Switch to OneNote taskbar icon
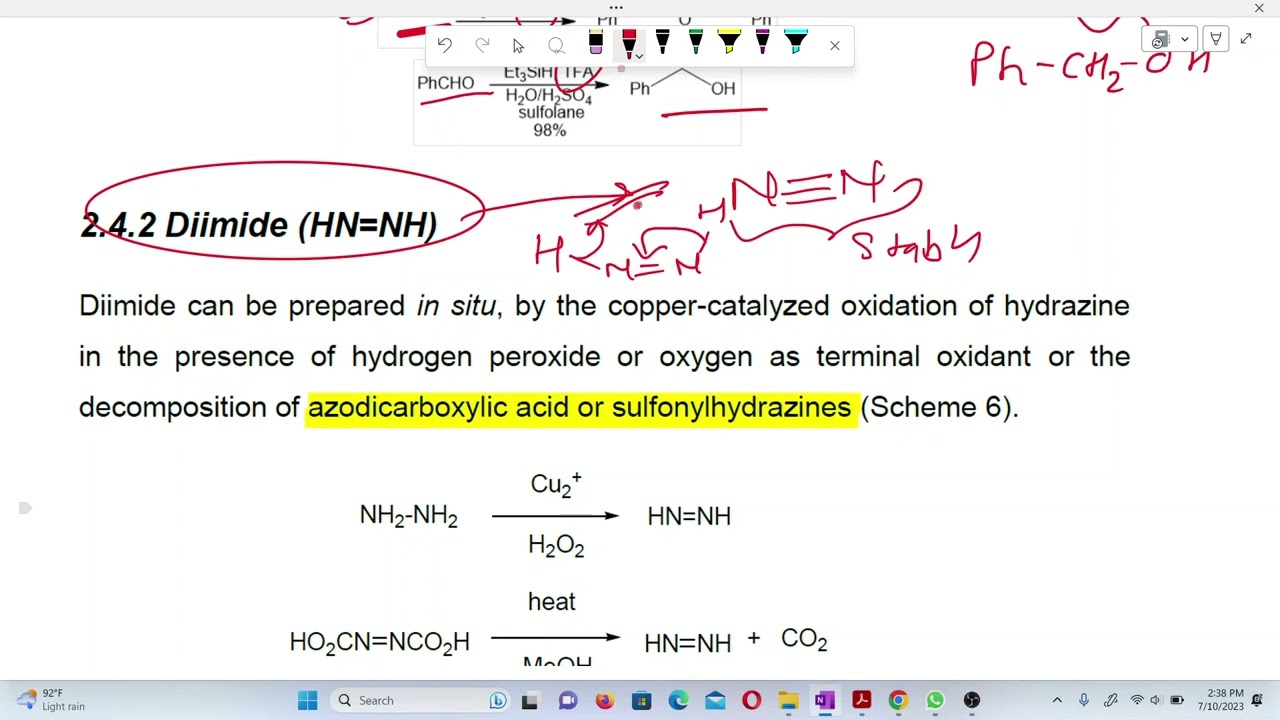The width and height of the screenshot is (1280, 720). pos(824,700)
